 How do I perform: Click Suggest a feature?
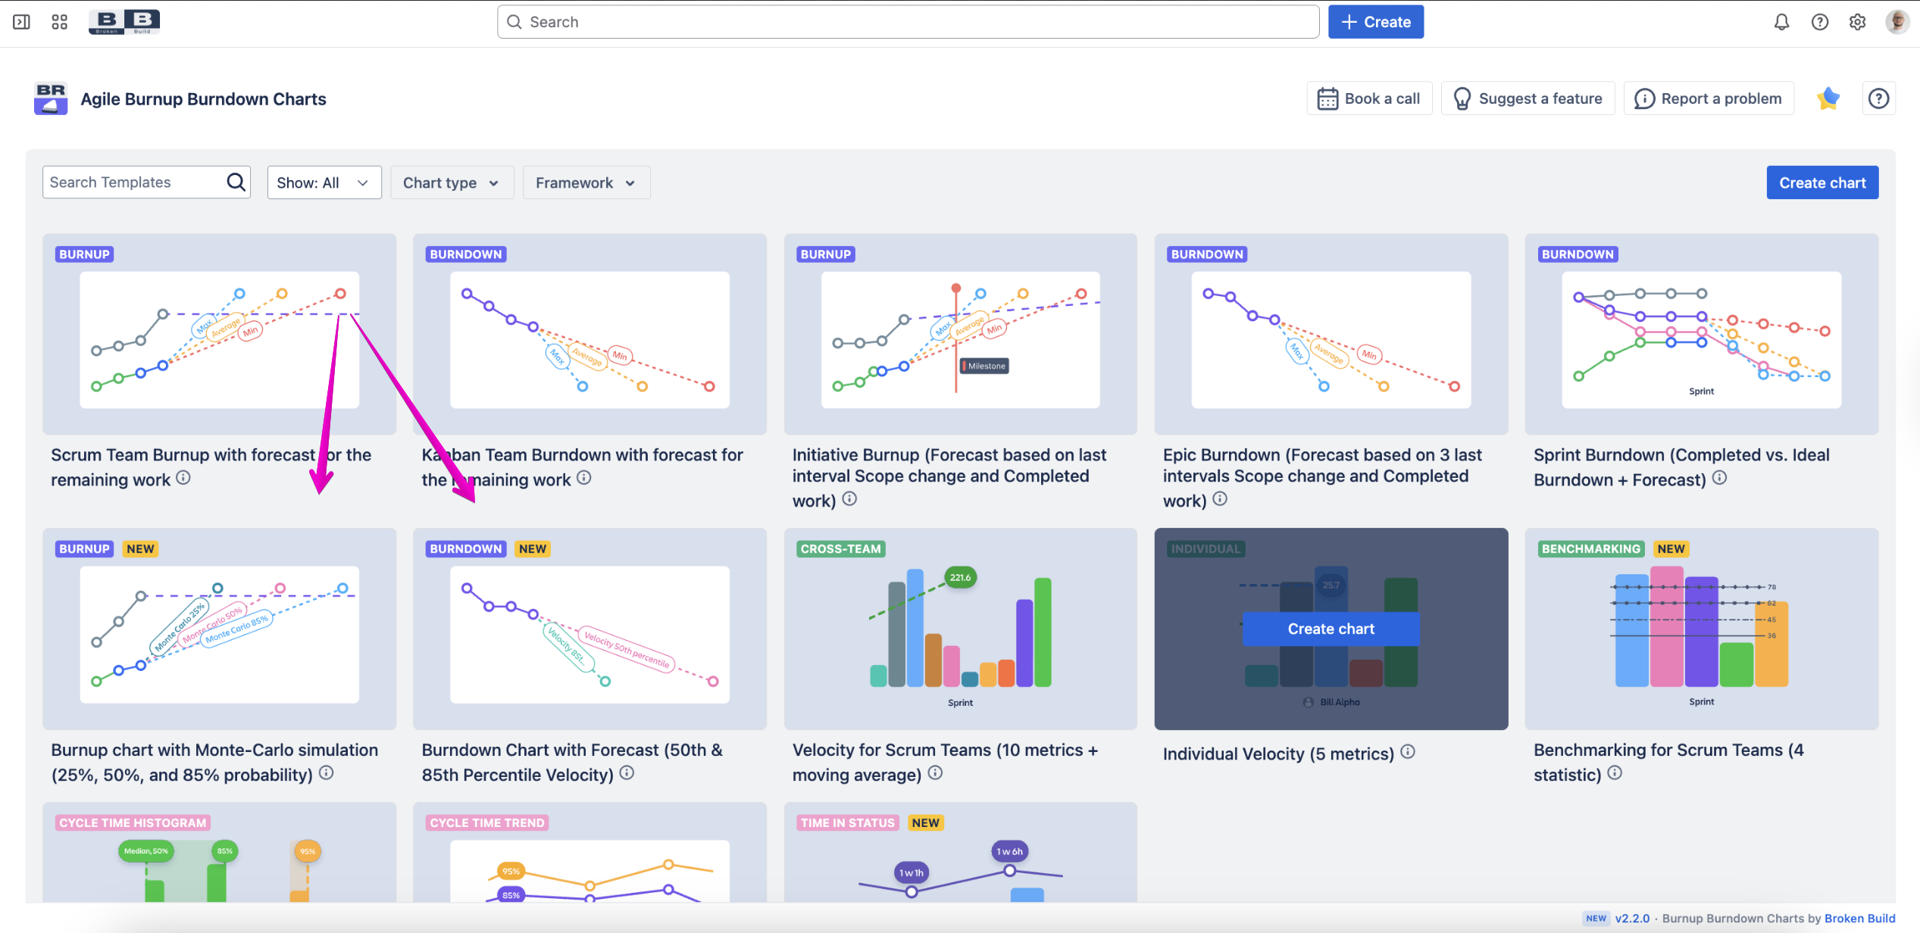tap(1527, 98)
